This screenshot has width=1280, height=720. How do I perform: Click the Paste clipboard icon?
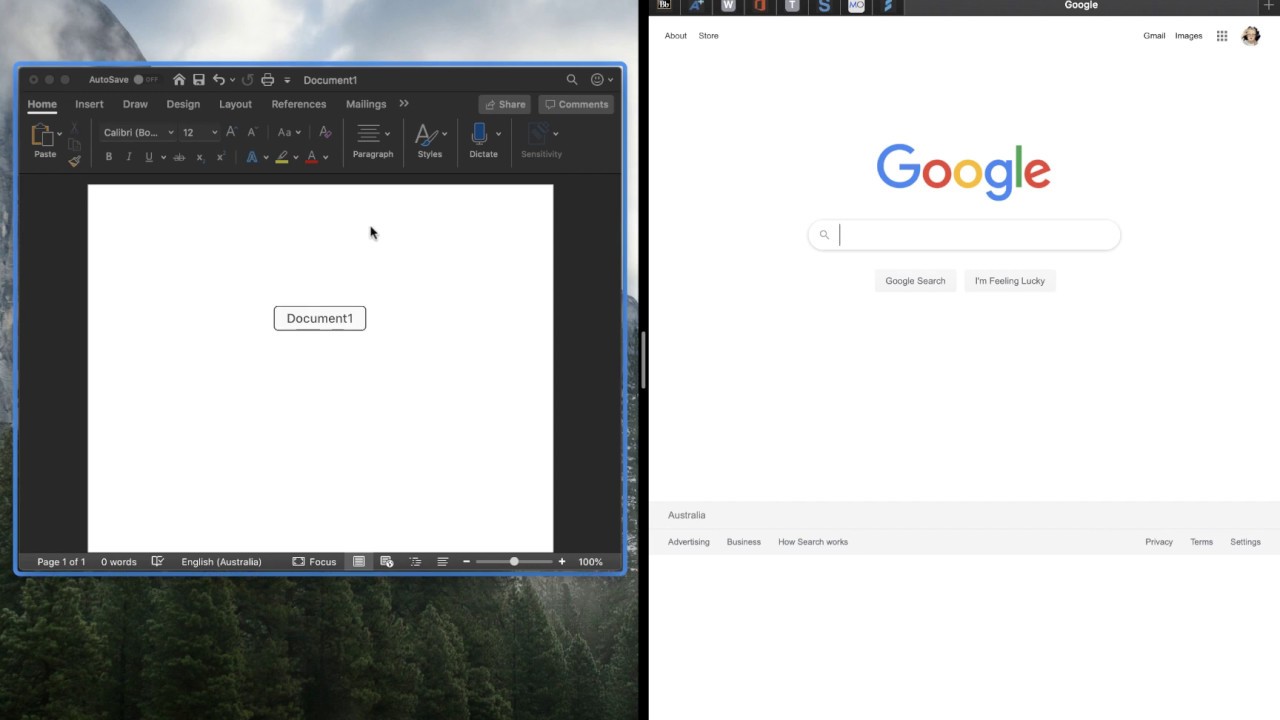point(42,135)
